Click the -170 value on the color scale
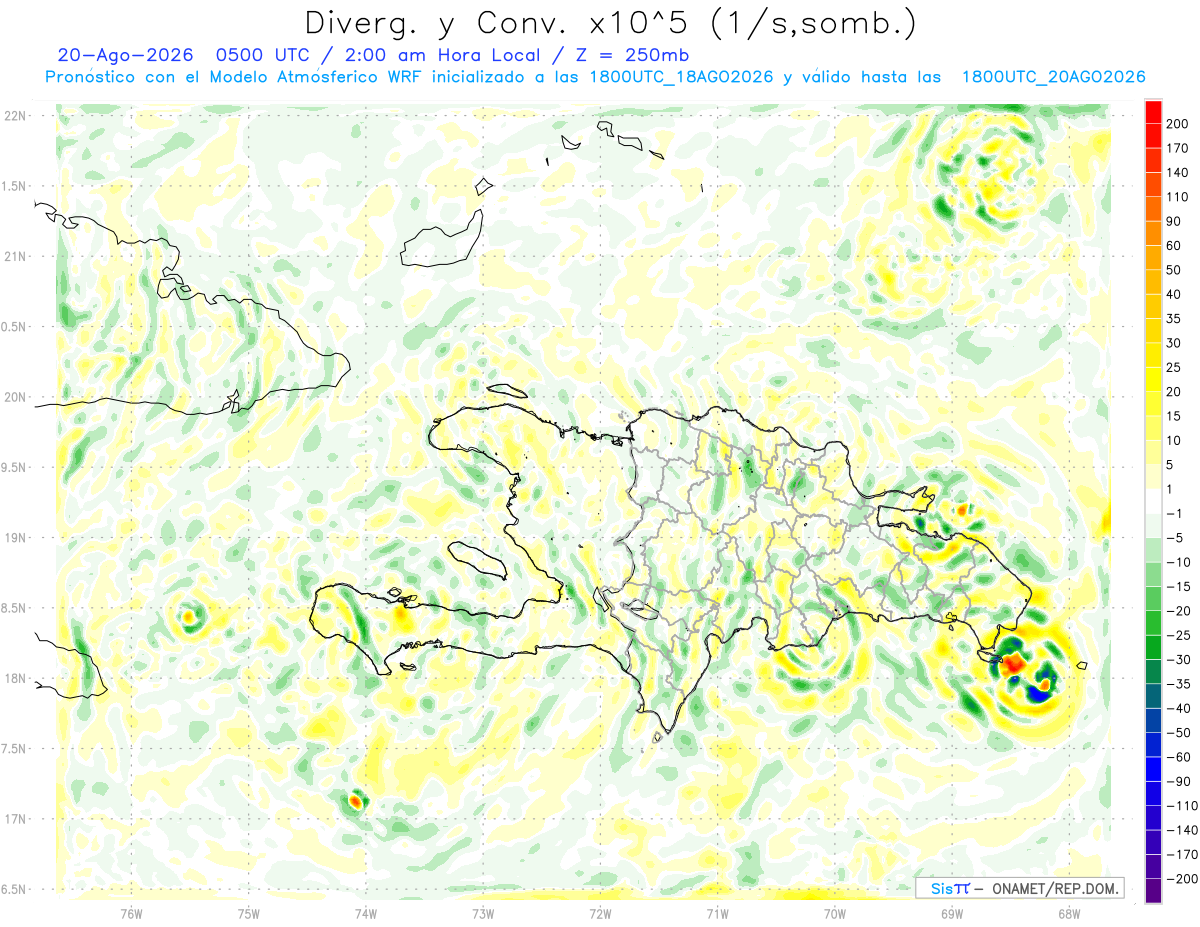1200x927 pixels. click(1181, 855)
